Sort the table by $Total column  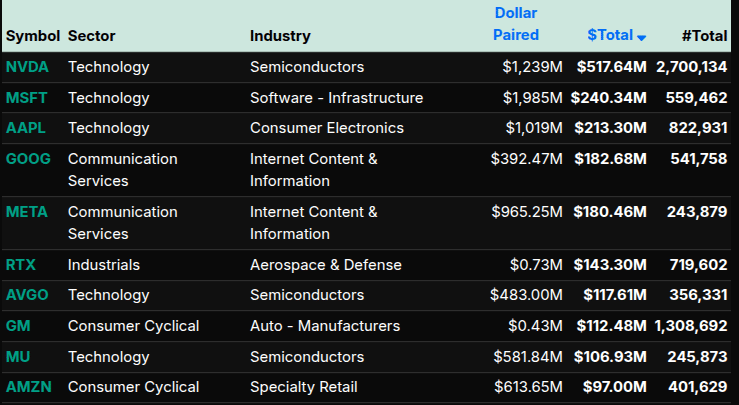click(610, 35)
